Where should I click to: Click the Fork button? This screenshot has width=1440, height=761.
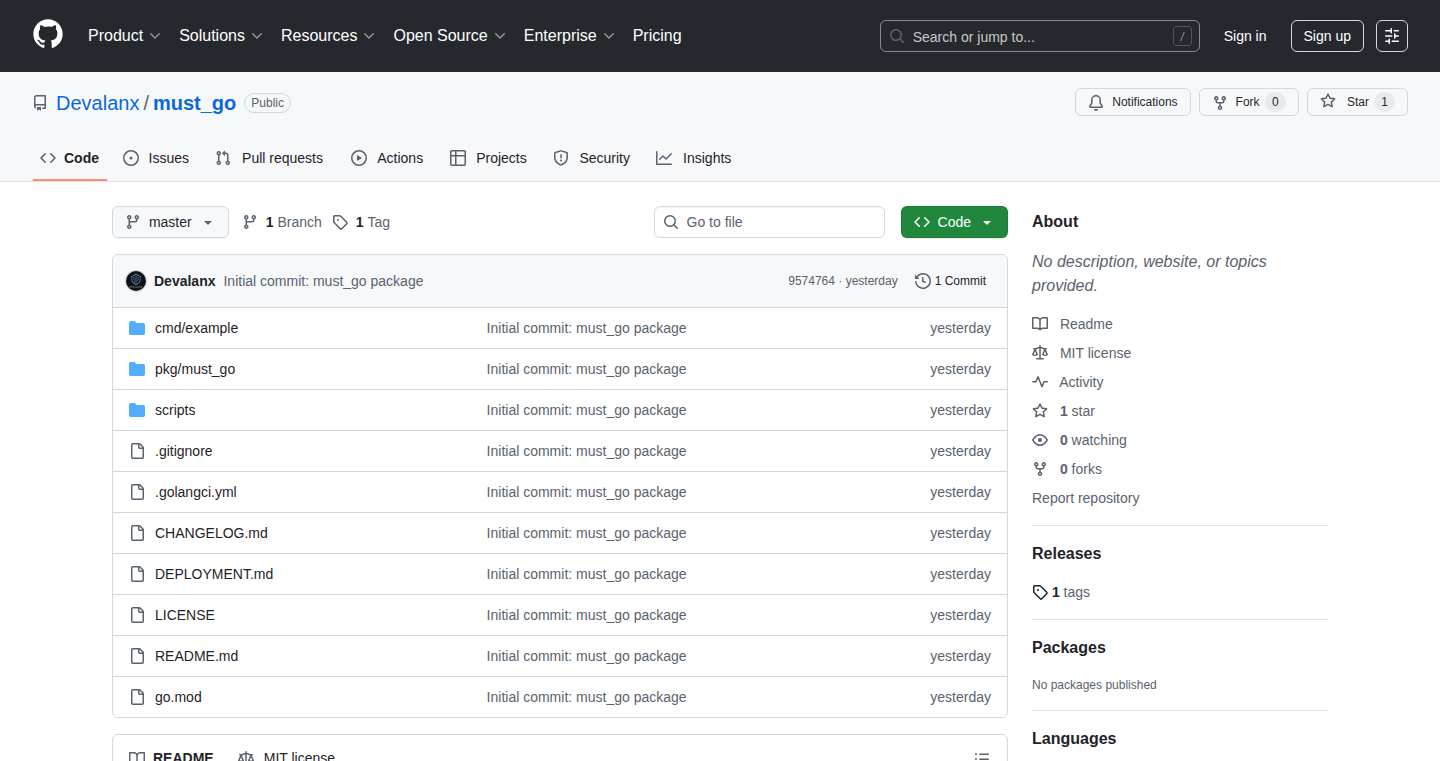(1248, 102)
